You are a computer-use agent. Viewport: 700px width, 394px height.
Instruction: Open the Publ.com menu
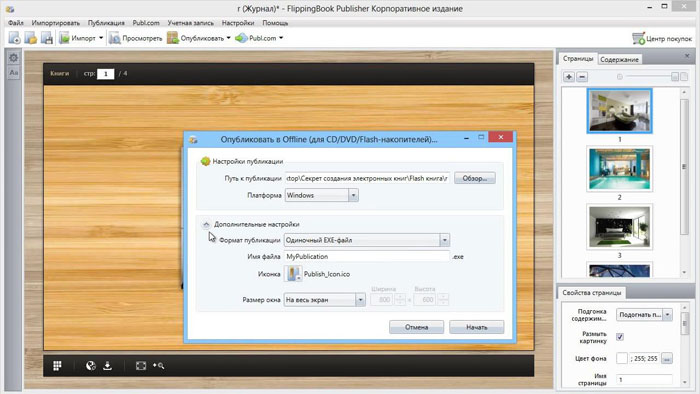(x=146, y=23)
